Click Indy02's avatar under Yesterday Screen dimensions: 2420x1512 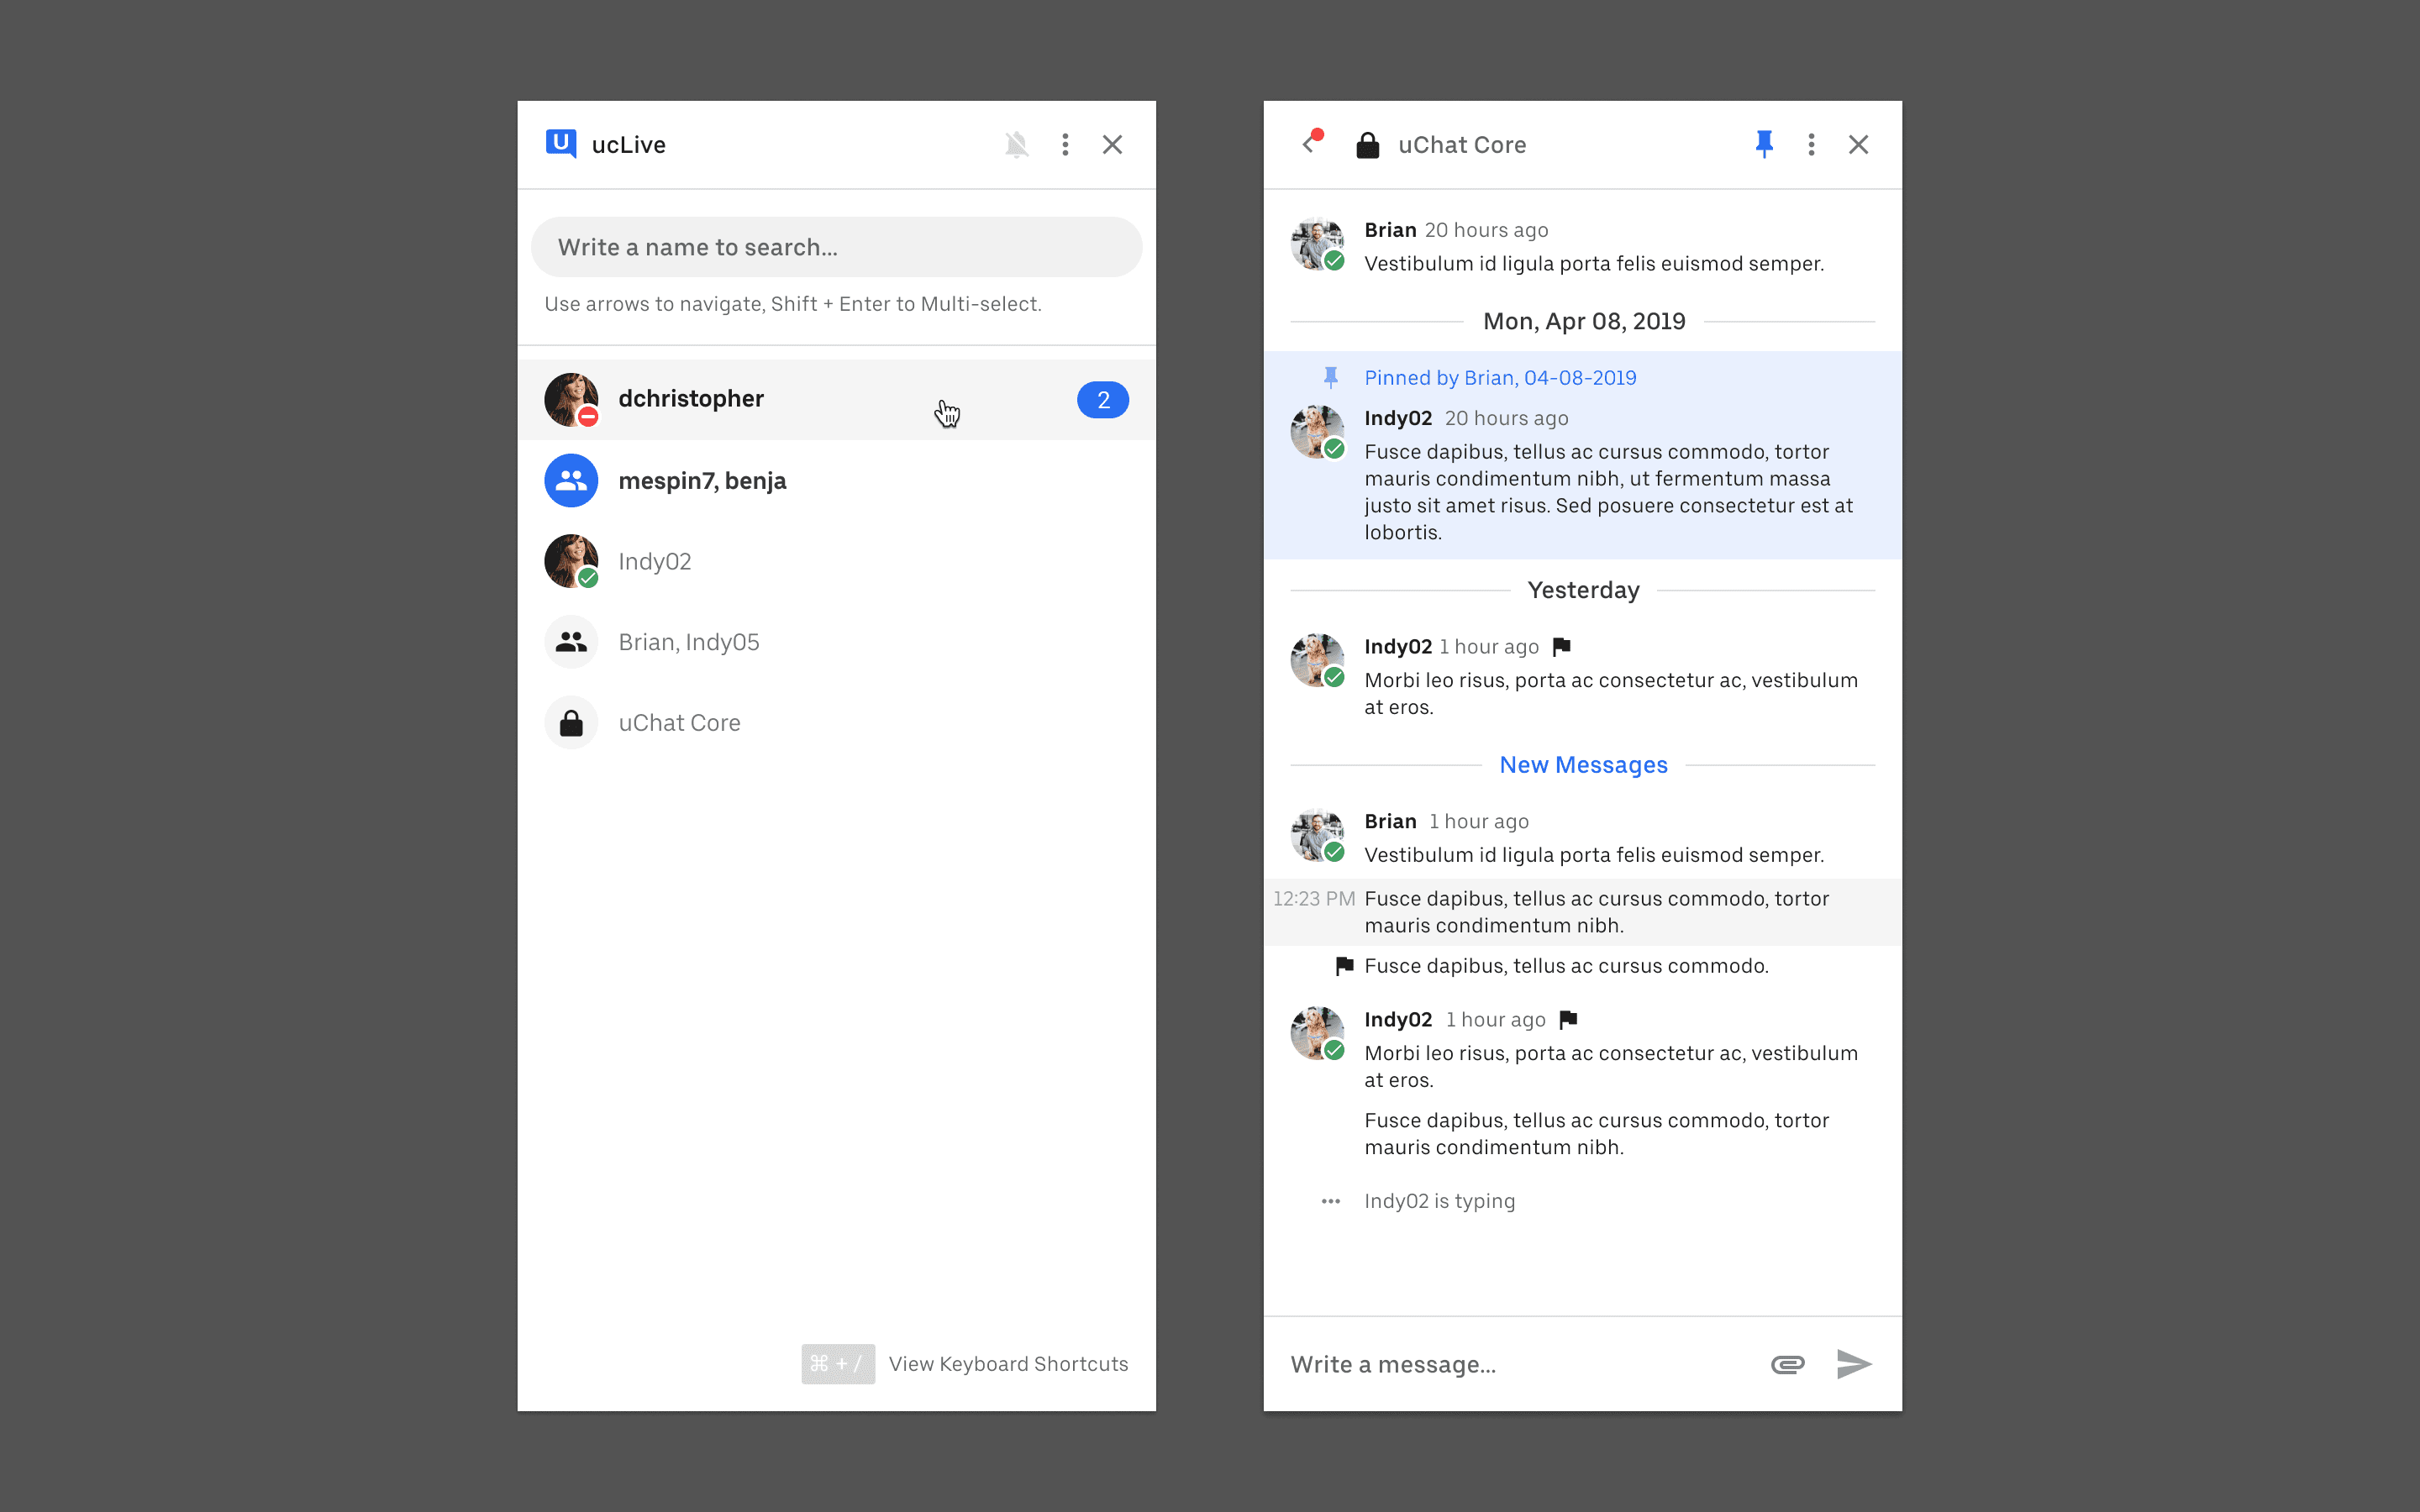1317,660
